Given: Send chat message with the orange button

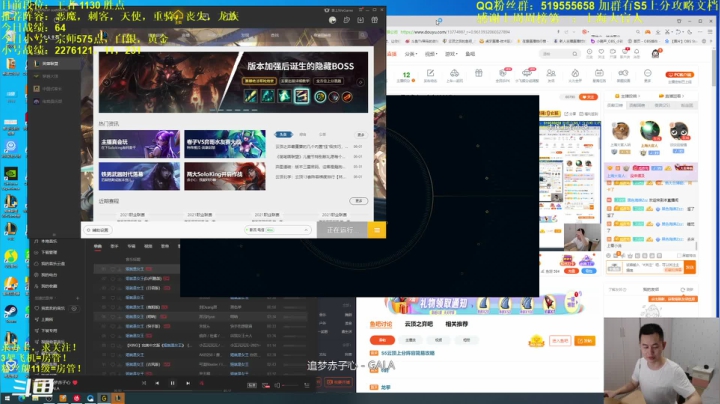Looking at the screenshot, I should 690,267.
